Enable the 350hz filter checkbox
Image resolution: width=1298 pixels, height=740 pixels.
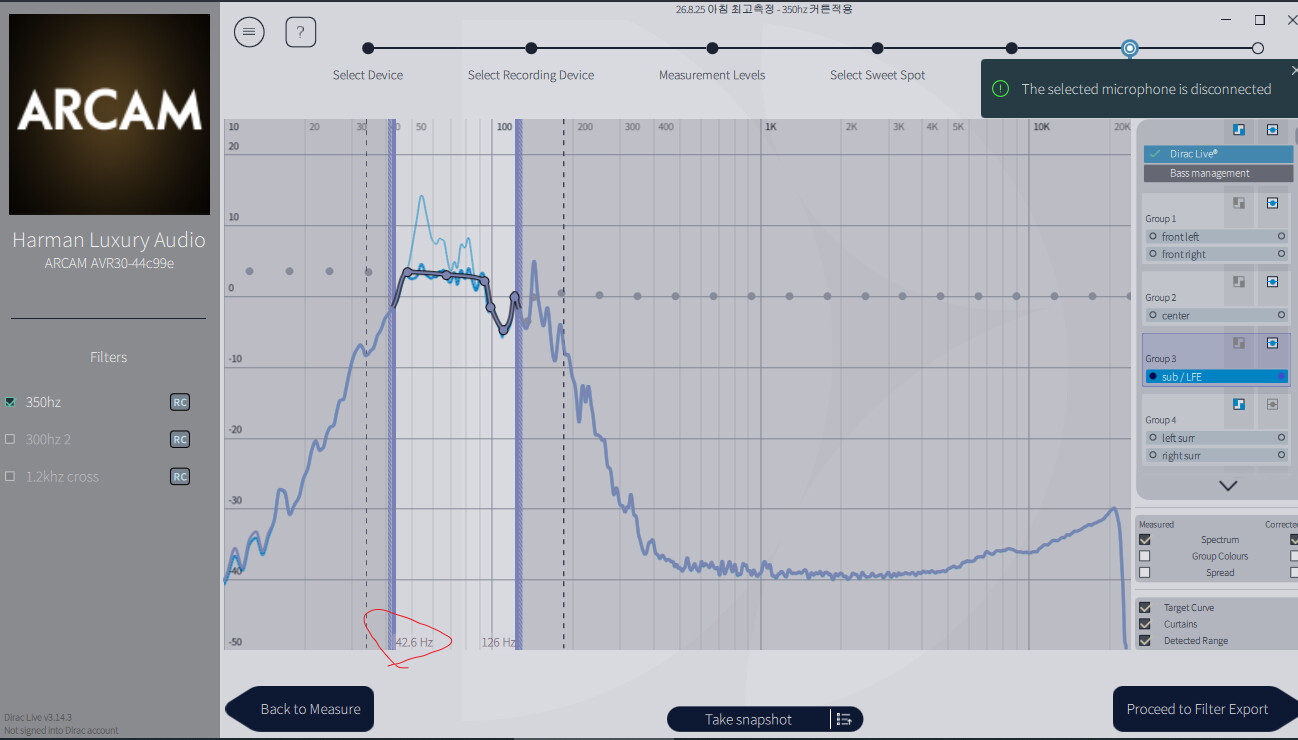pyautogui.click(x=11, y=402)
